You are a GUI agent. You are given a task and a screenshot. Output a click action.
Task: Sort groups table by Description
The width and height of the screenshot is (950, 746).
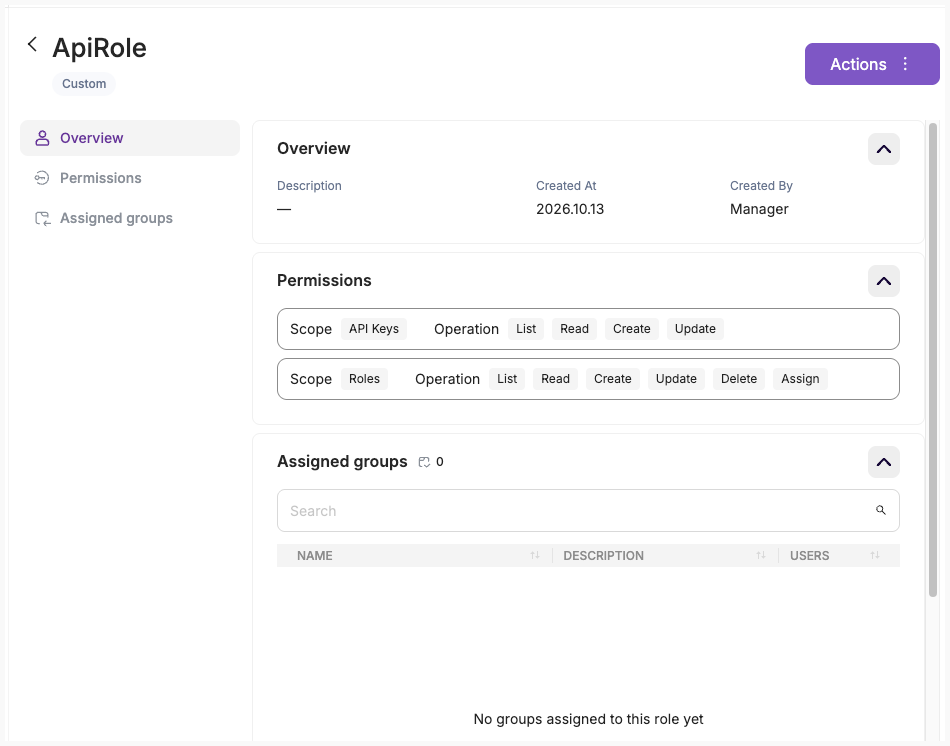(x=761, y=555)
